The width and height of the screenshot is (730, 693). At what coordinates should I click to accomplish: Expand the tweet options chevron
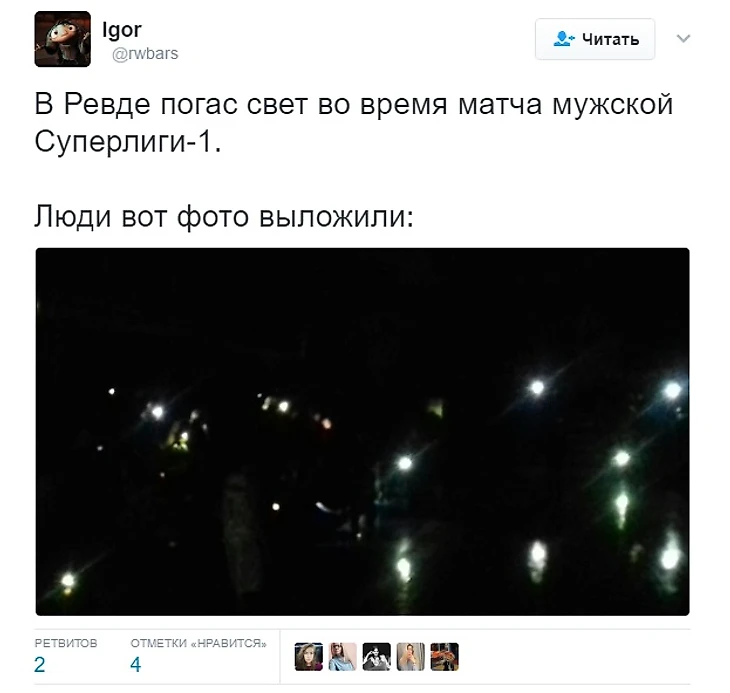click(683, 38)
